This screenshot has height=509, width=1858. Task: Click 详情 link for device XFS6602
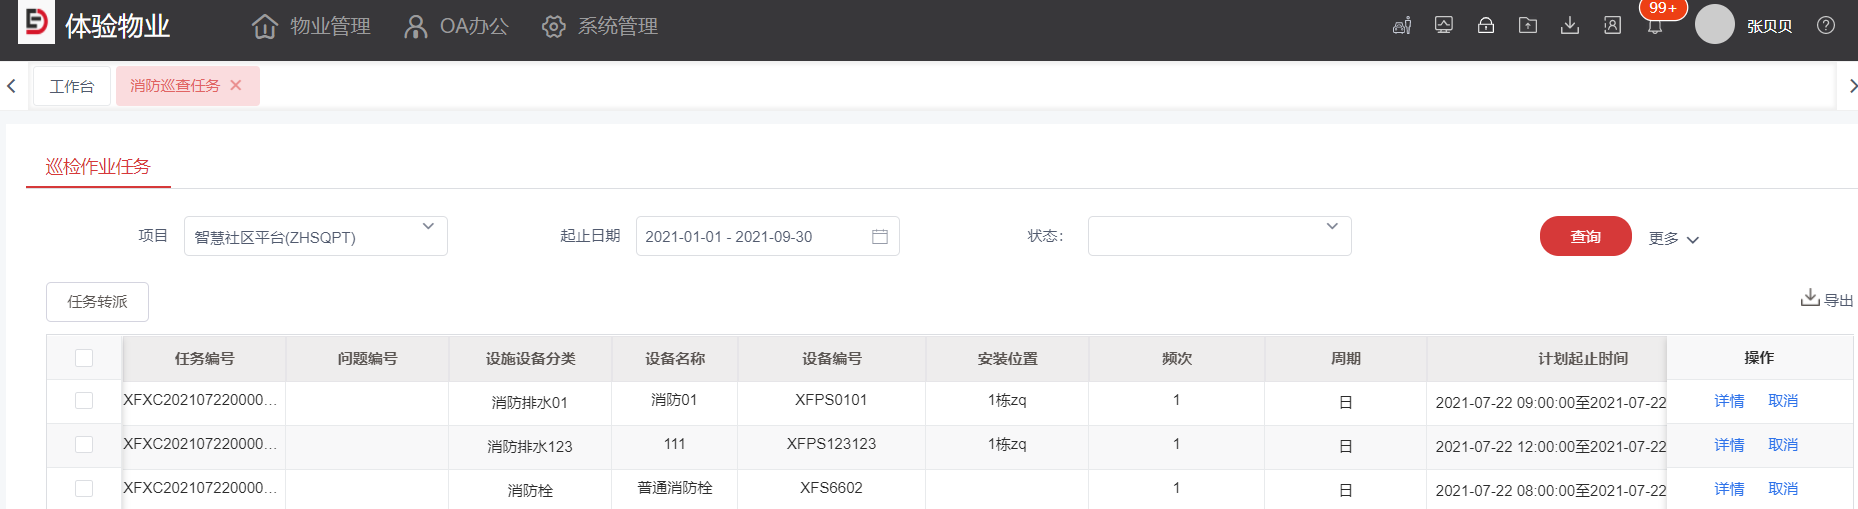point(1729,489)
